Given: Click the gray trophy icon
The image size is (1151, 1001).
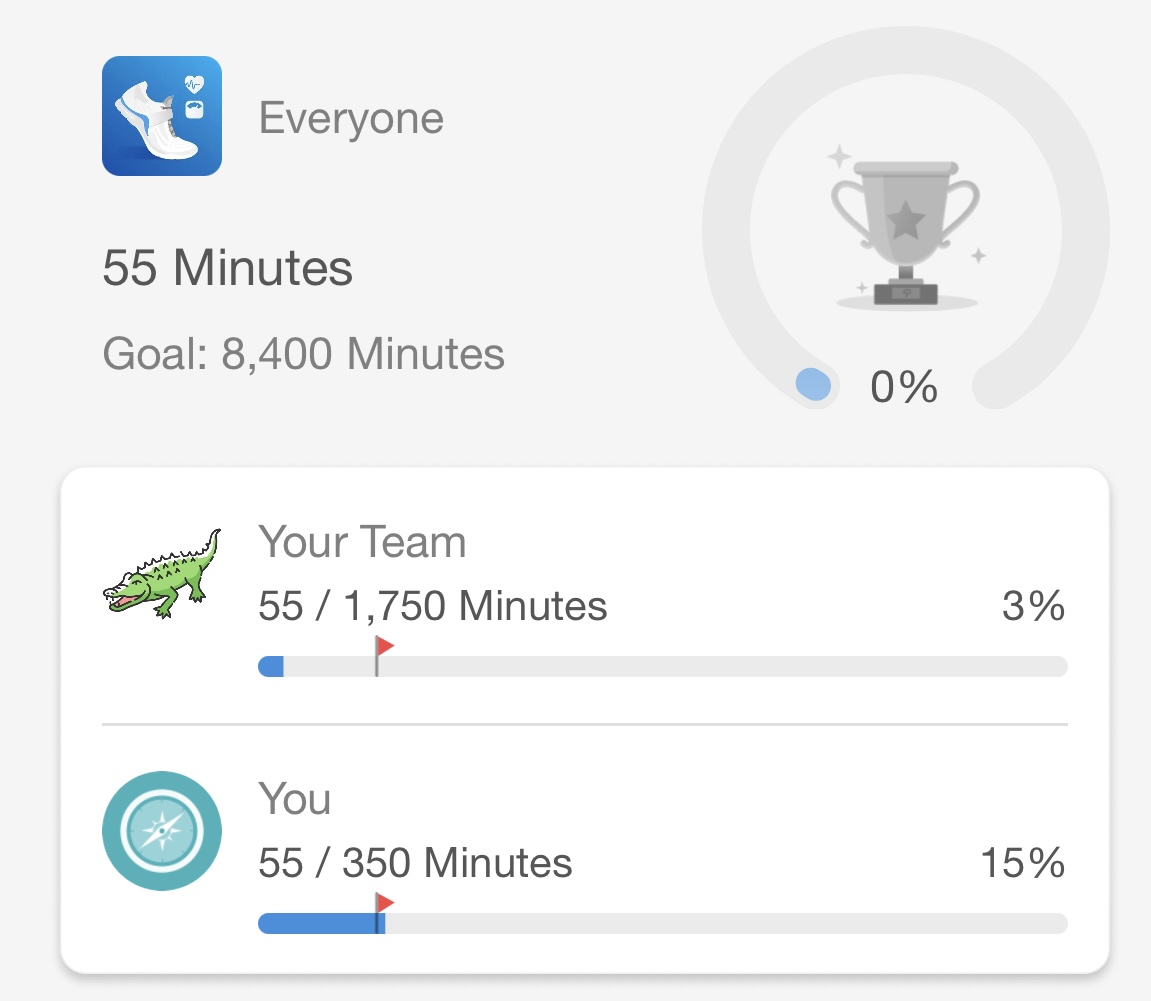Looking at the screenshot, I should [x=905, y=229].
